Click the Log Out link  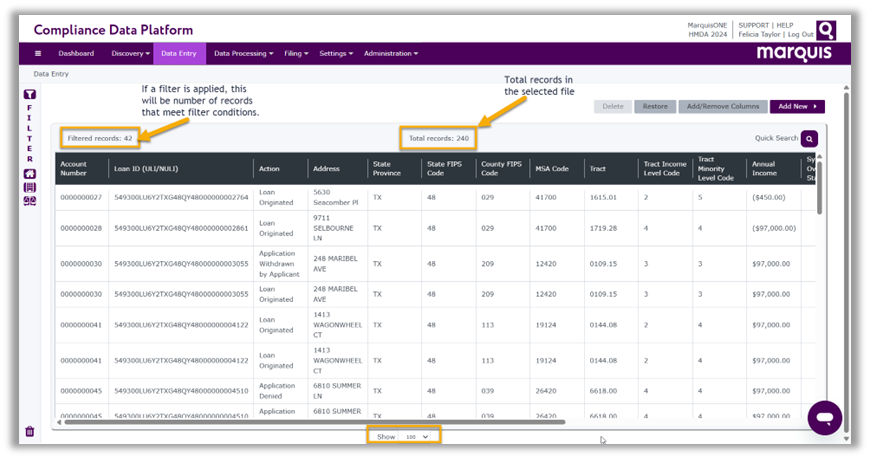(801, 34)
